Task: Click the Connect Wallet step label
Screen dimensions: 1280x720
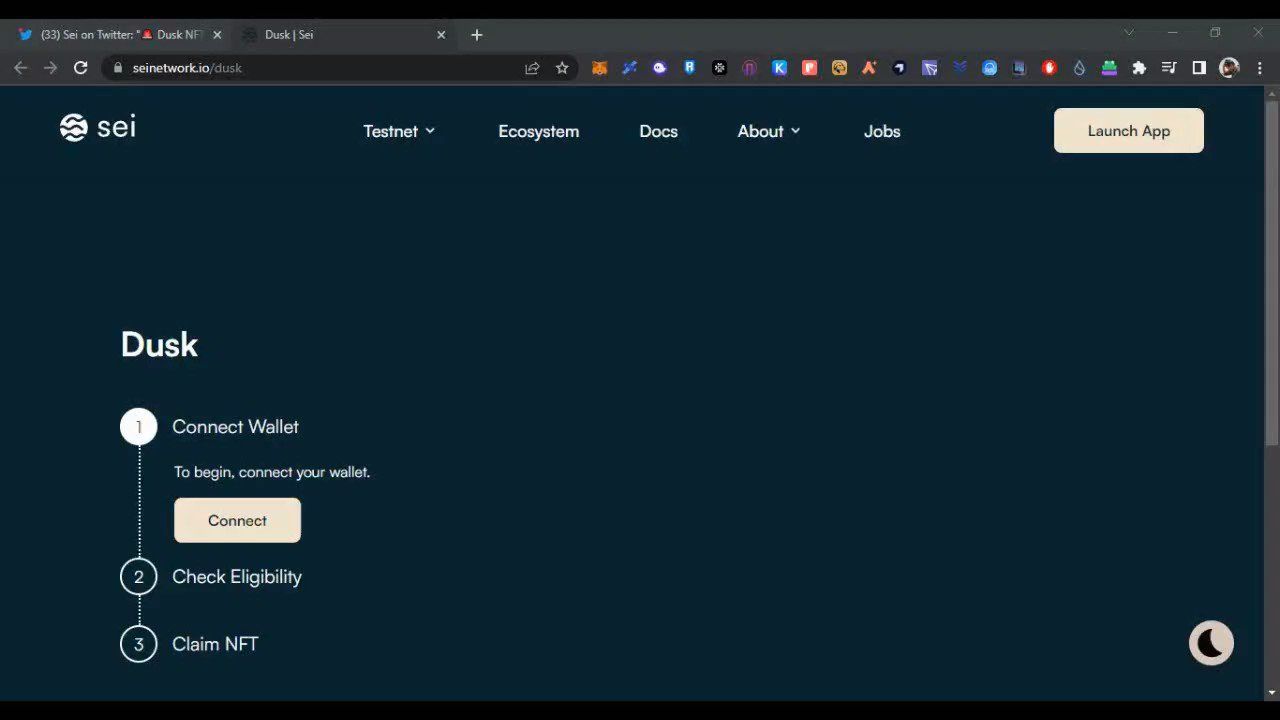Action: [235, 427]
